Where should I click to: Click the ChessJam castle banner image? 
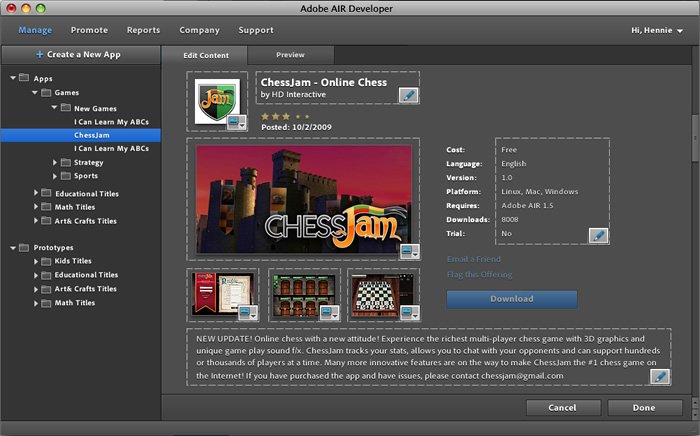coord(304,199)
